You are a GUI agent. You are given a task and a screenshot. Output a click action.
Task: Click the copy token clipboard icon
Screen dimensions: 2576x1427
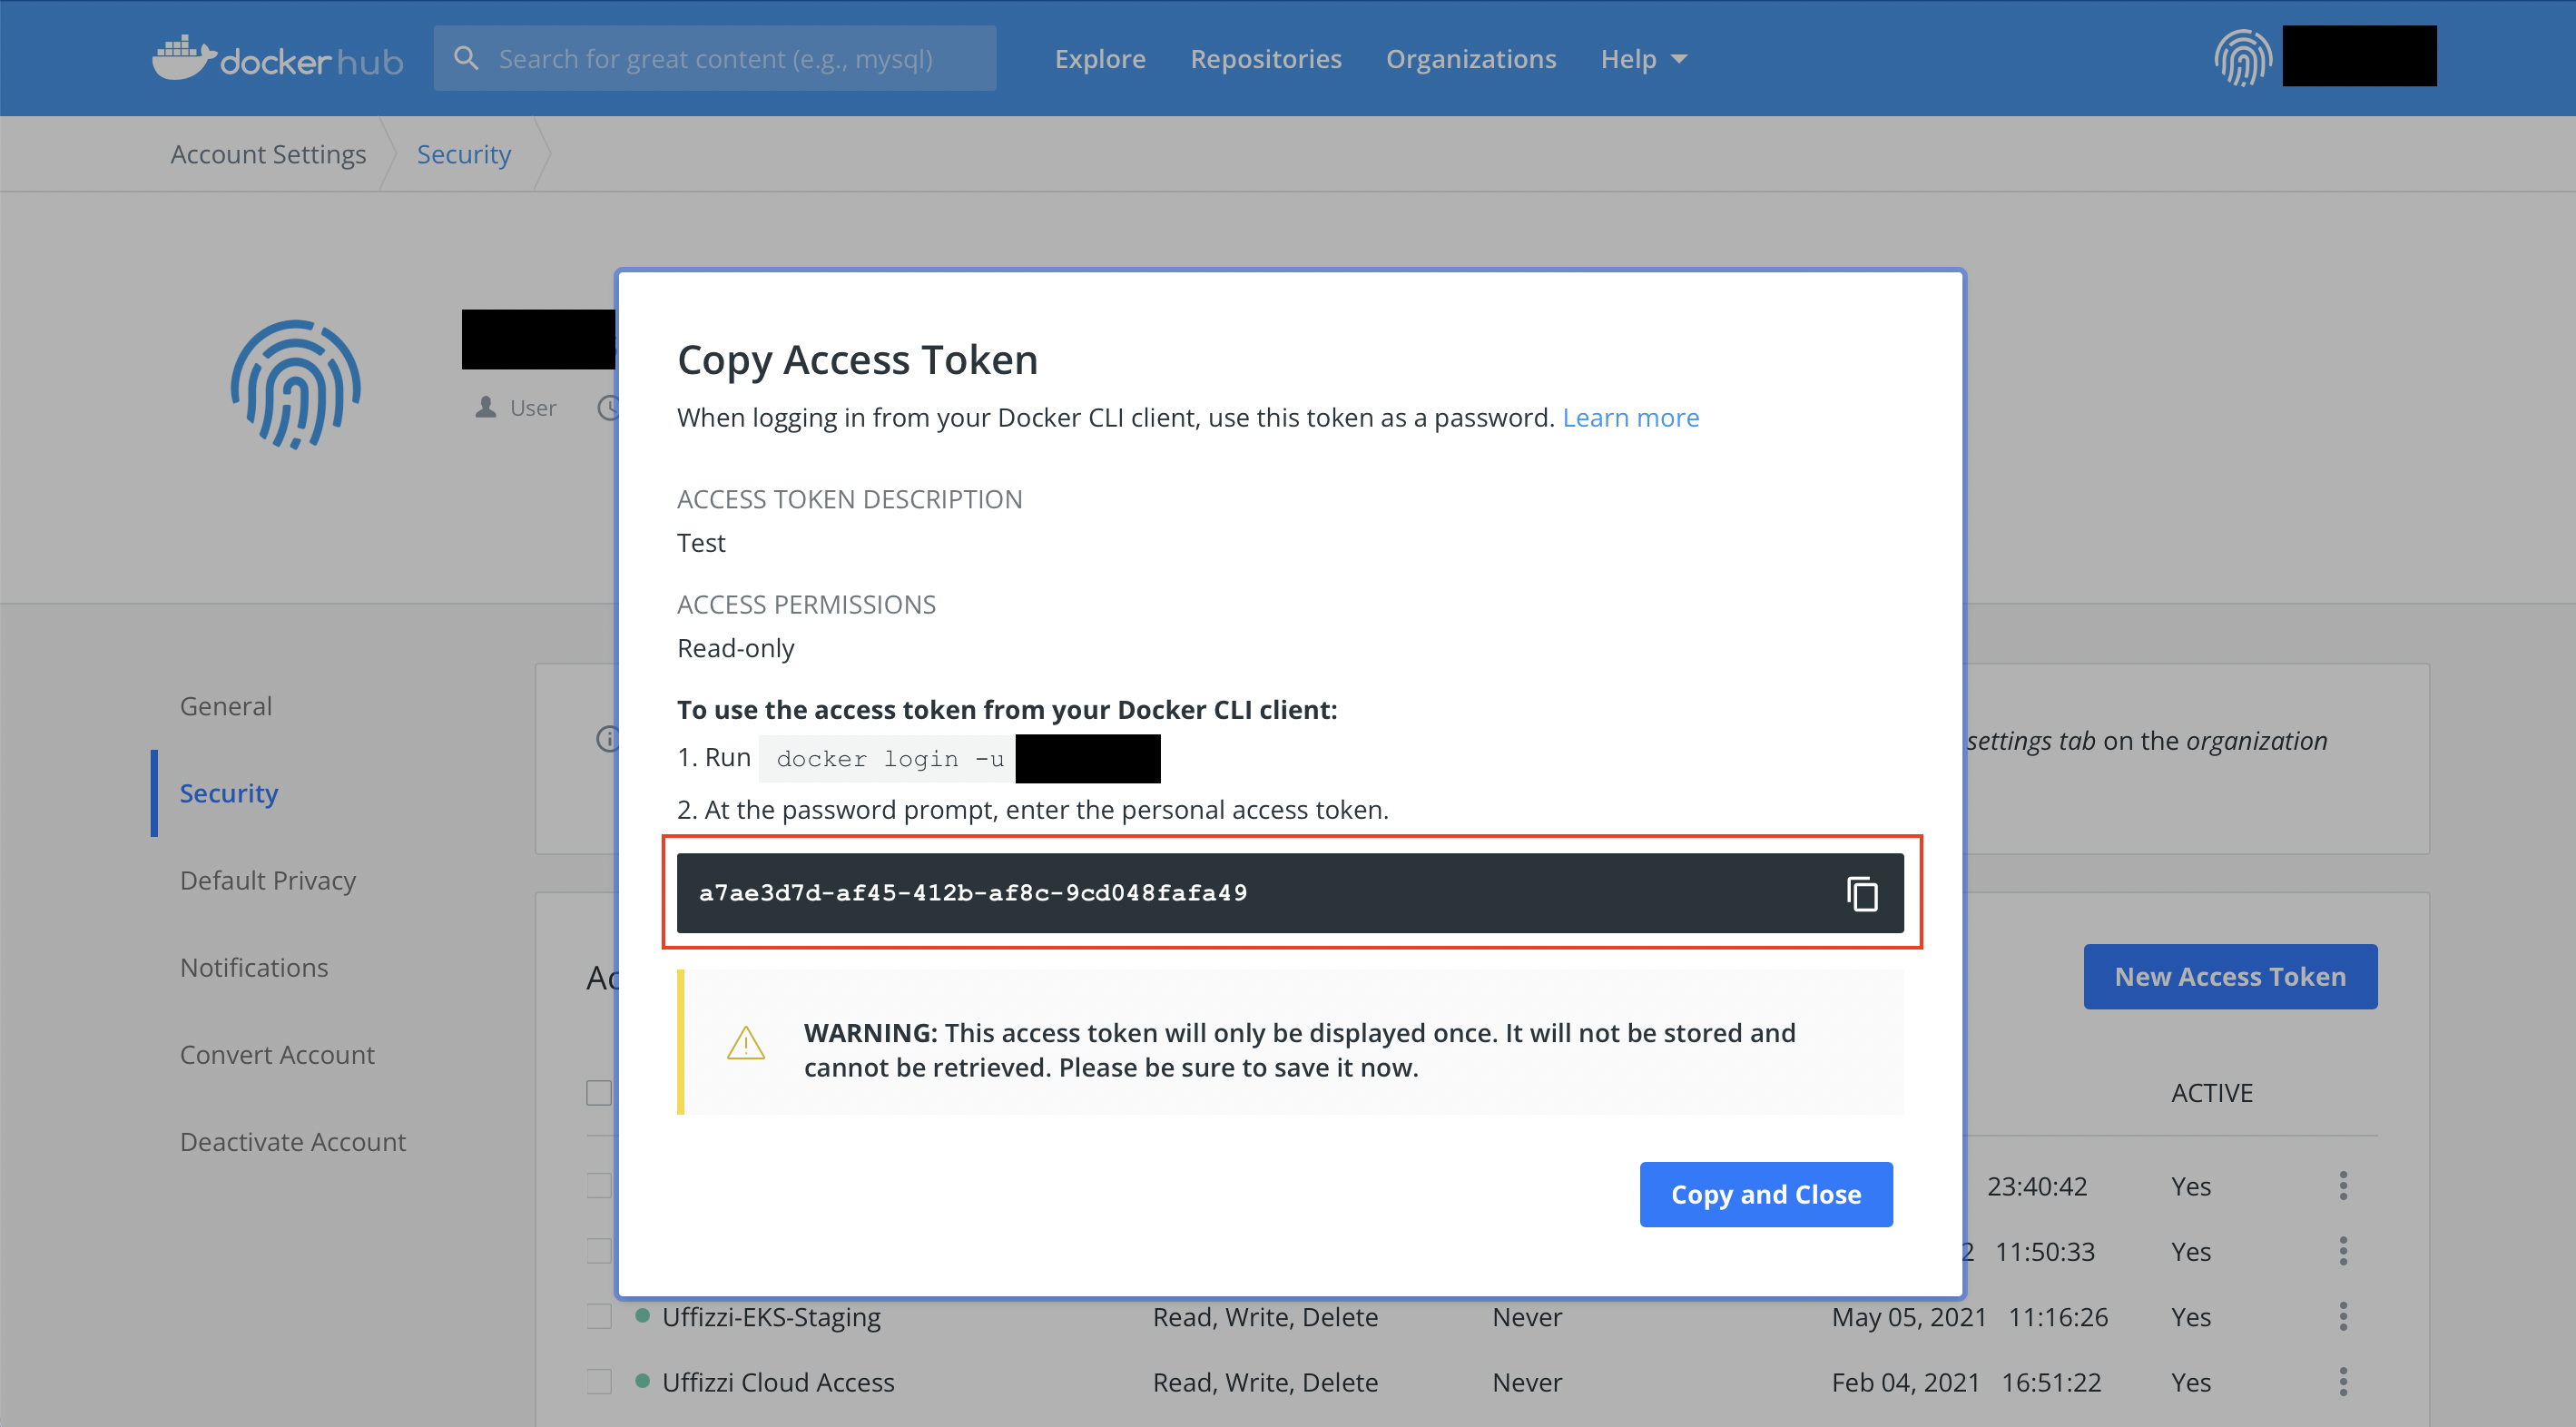[x=1860, y=893]
